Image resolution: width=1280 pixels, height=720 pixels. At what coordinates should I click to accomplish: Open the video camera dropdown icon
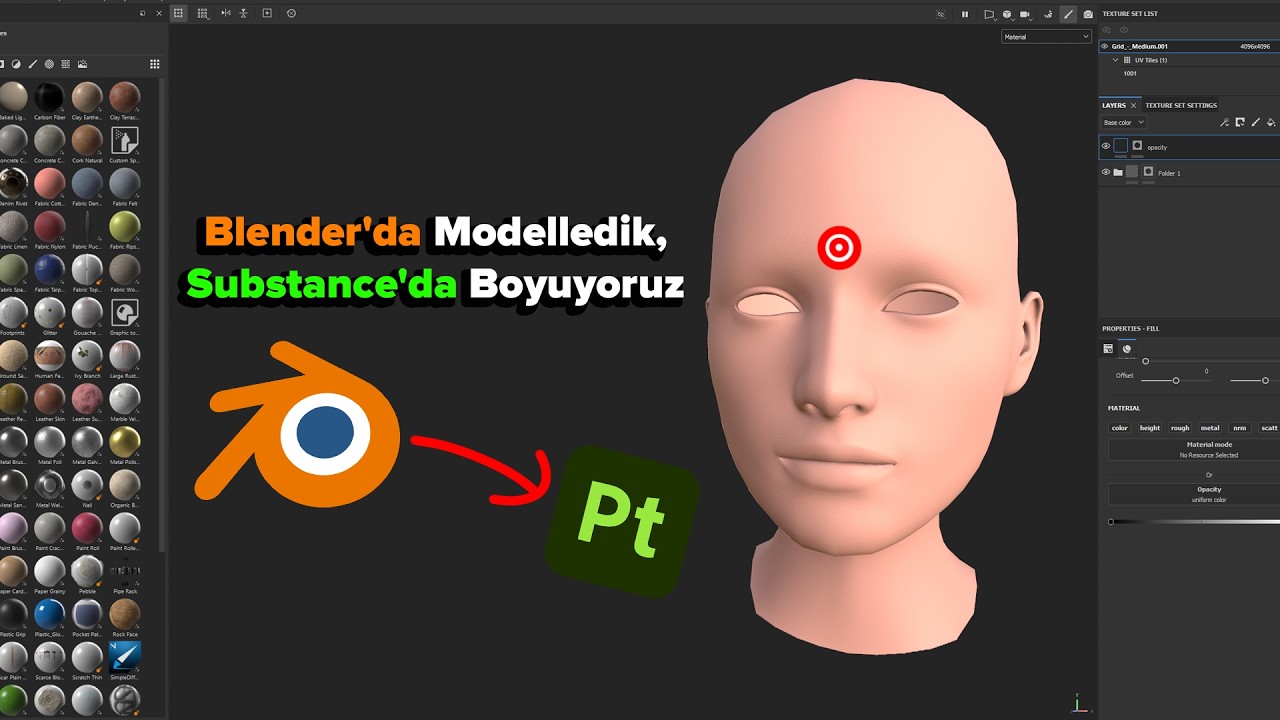click(x=1026, y=14)
